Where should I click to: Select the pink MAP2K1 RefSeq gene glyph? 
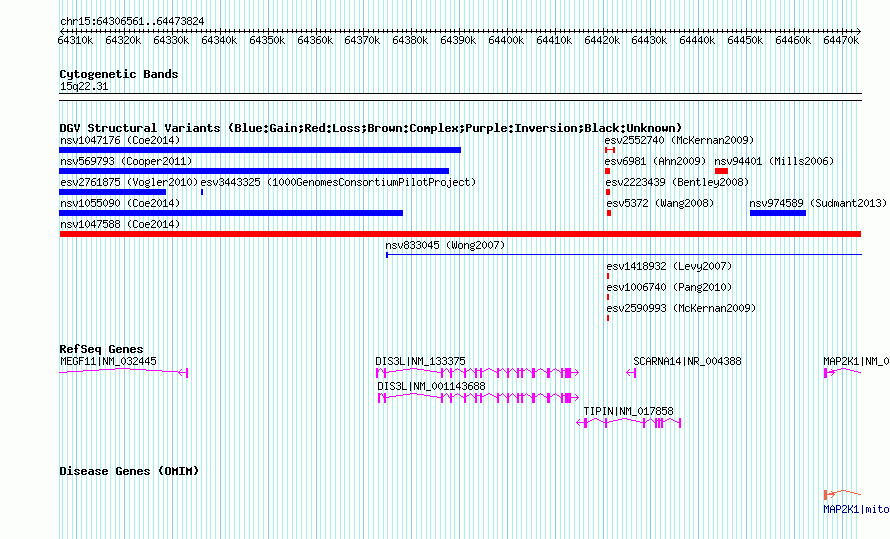click(x=842, y=372)
